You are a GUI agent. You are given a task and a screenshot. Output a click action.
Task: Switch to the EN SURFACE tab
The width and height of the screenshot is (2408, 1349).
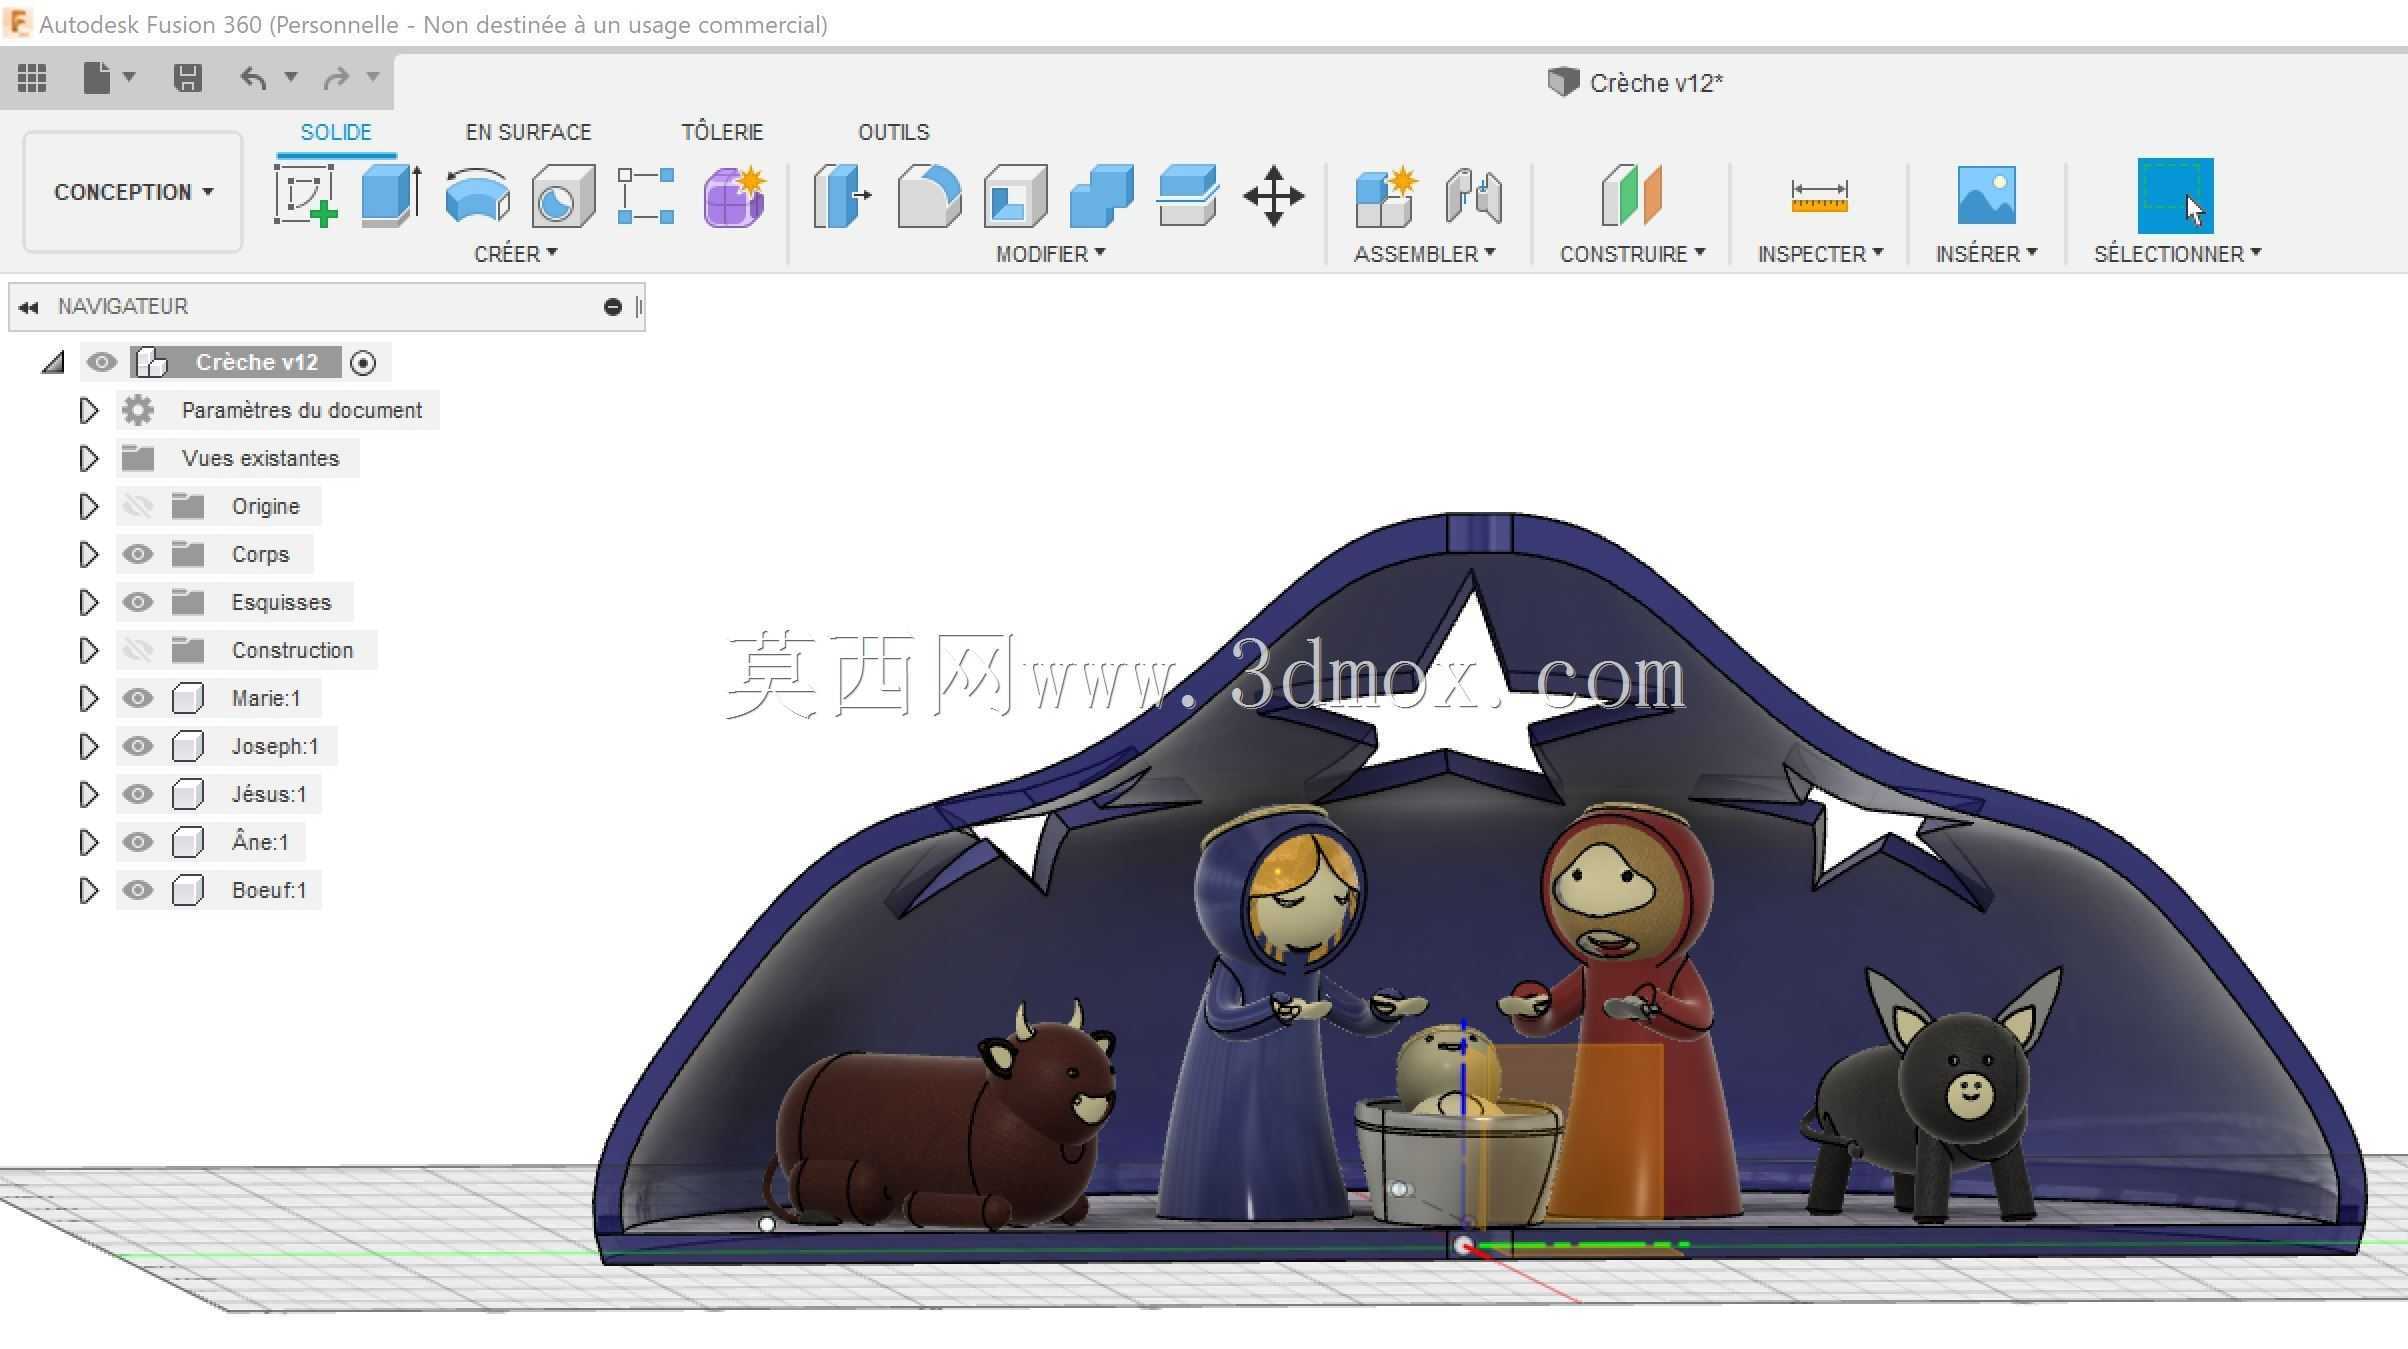click(x=528, y=132)
